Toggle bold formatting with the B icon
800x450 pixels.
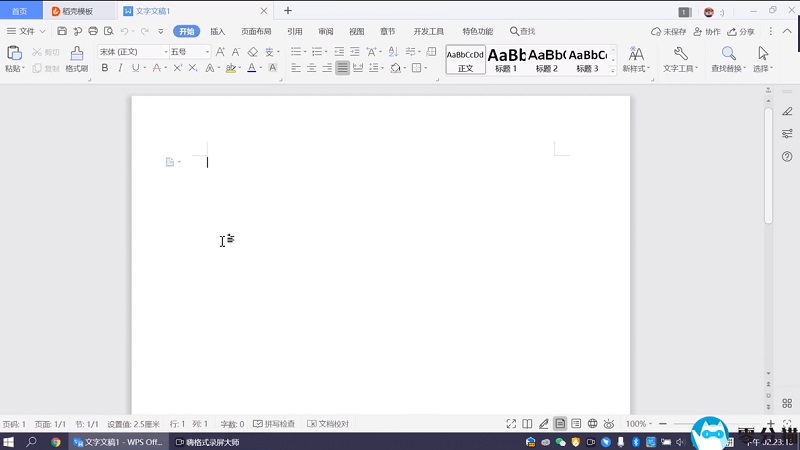click(x=105, y=68)
